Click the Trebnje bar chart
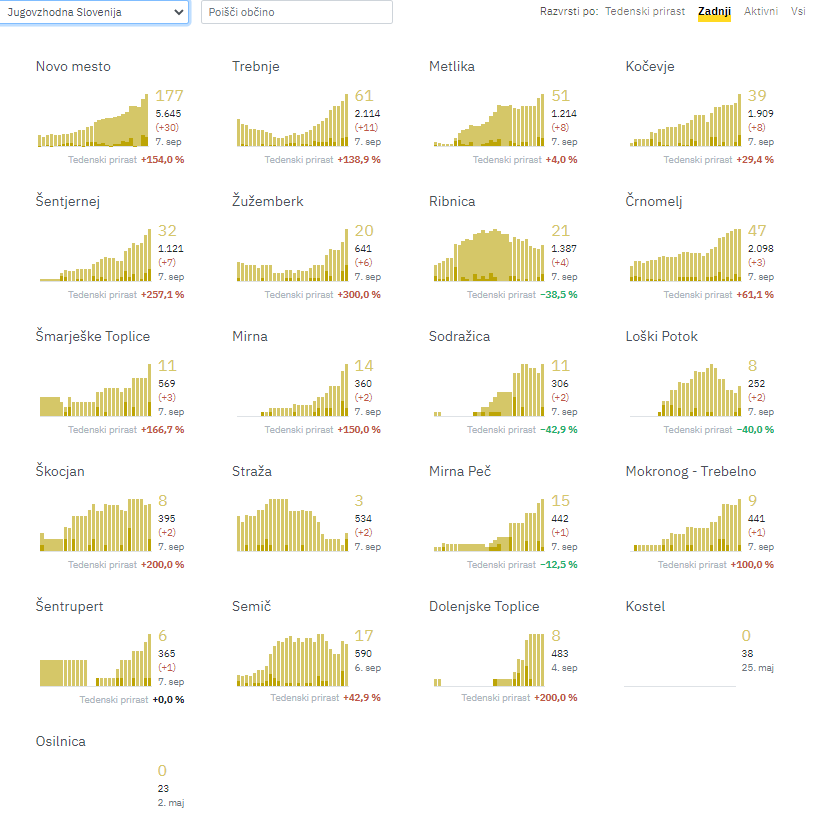 pyautogui.click(x=292, y=120)
